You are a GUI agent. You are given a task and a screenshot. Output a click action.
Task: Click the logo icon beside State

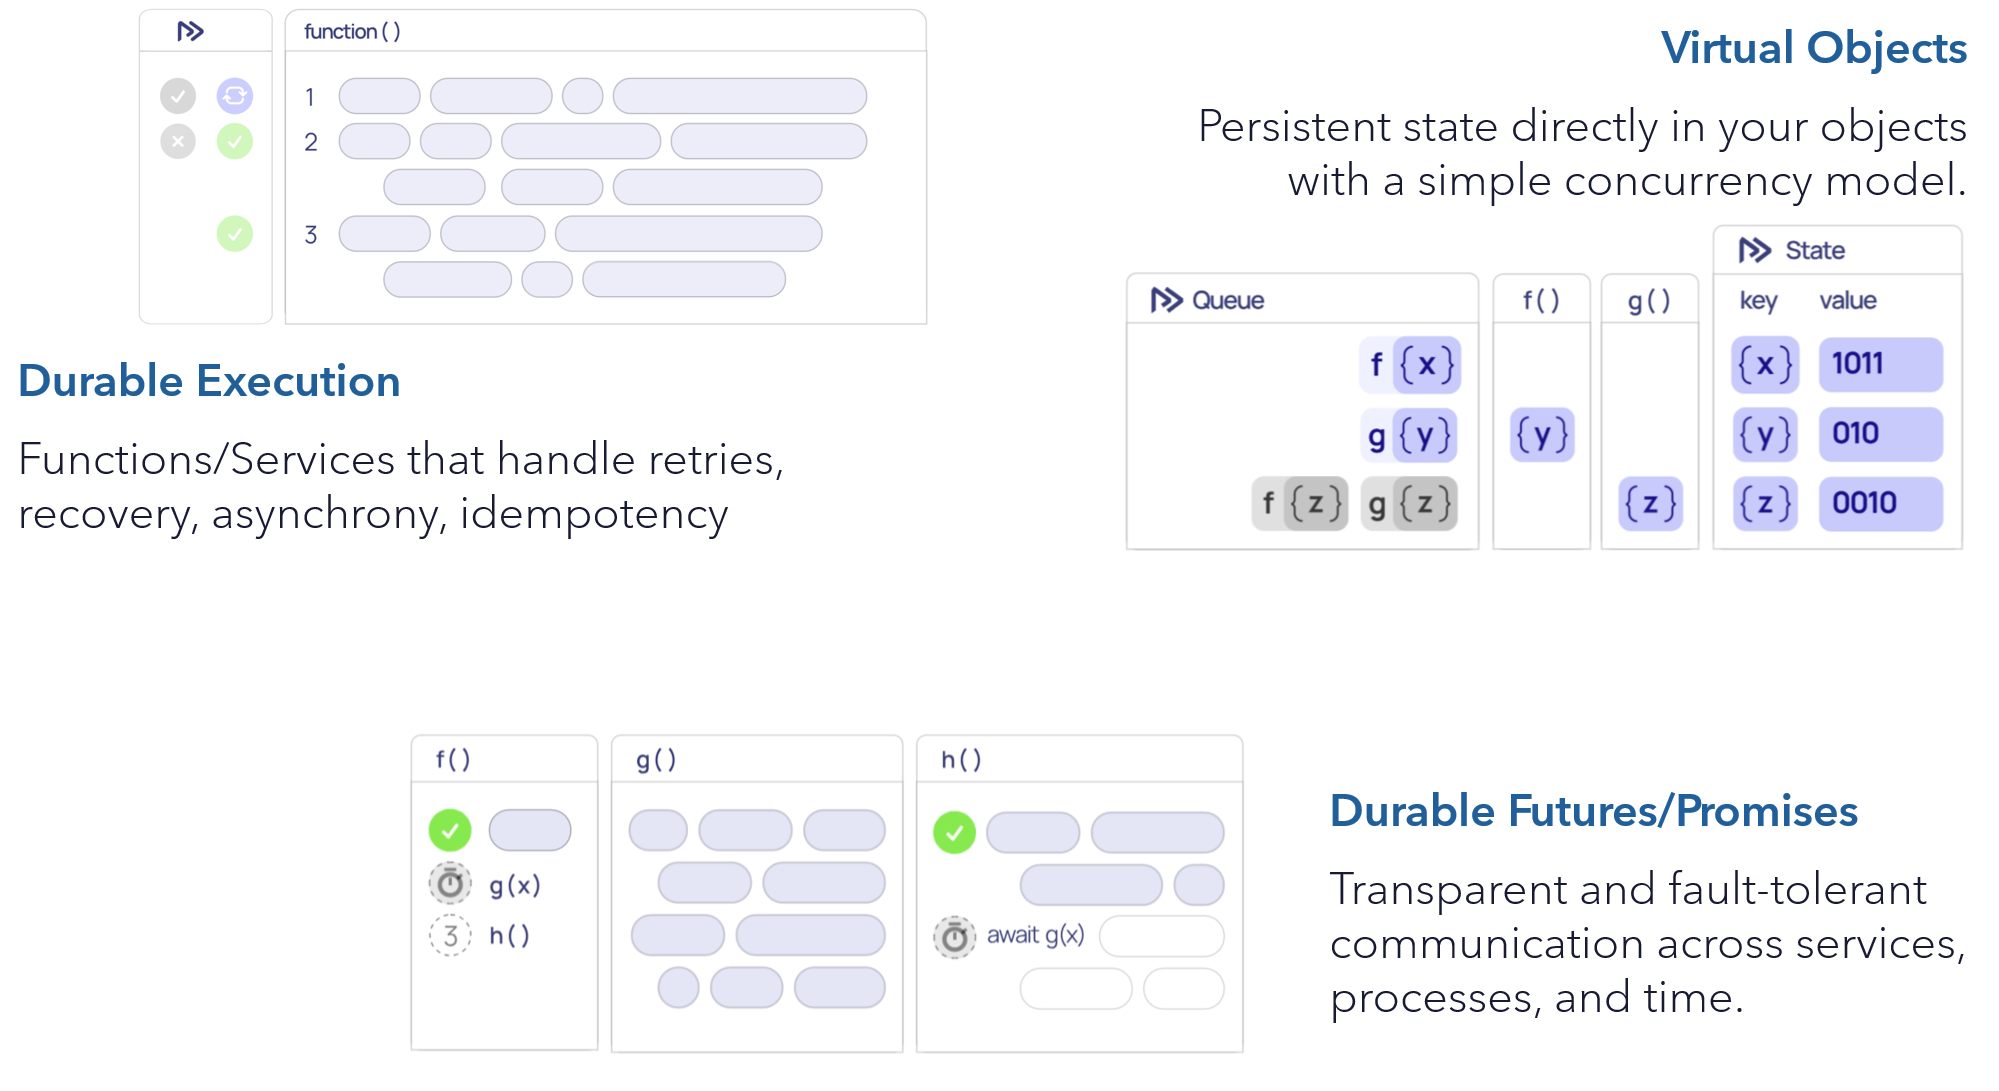tap(1754, 250)
